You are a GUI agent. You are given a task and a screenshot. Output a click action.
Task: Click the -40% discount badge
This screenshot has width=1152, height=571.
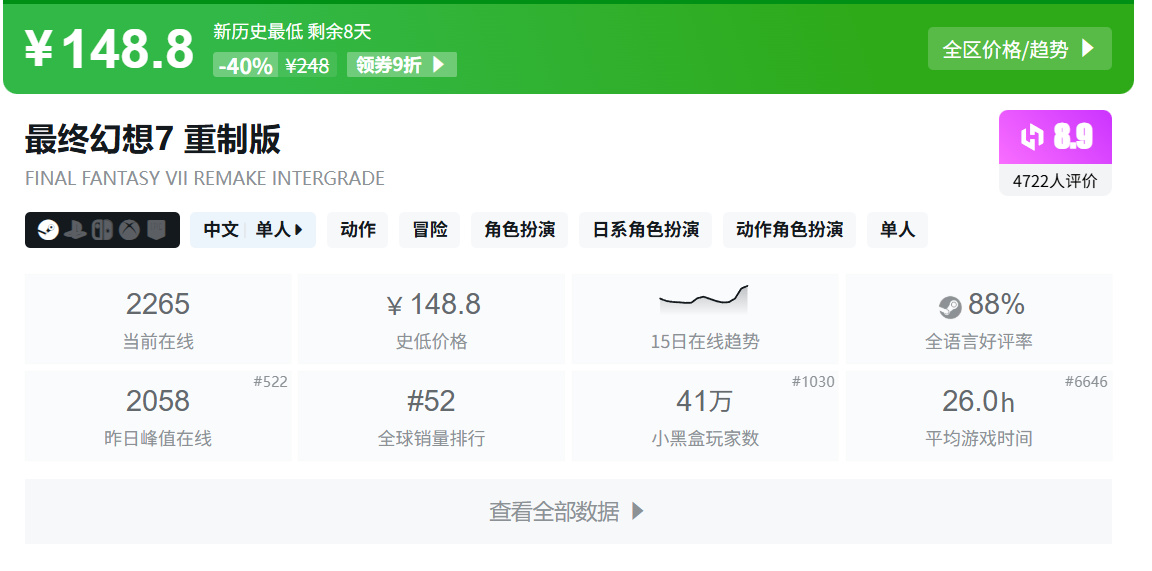click(x=245, y=65)
